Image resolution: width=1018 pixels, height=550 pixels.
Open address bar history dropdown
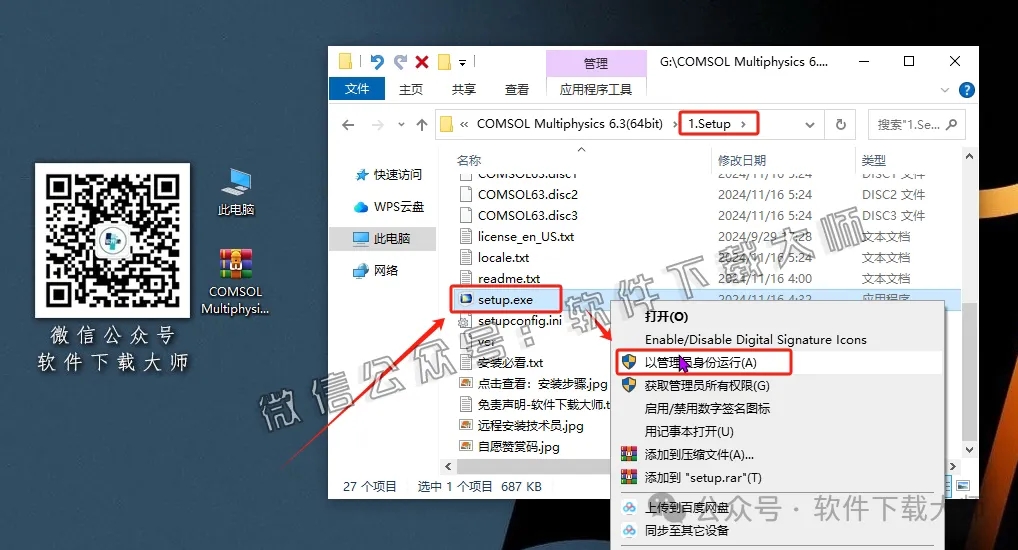pyautogui.click(x=810, y=125)
